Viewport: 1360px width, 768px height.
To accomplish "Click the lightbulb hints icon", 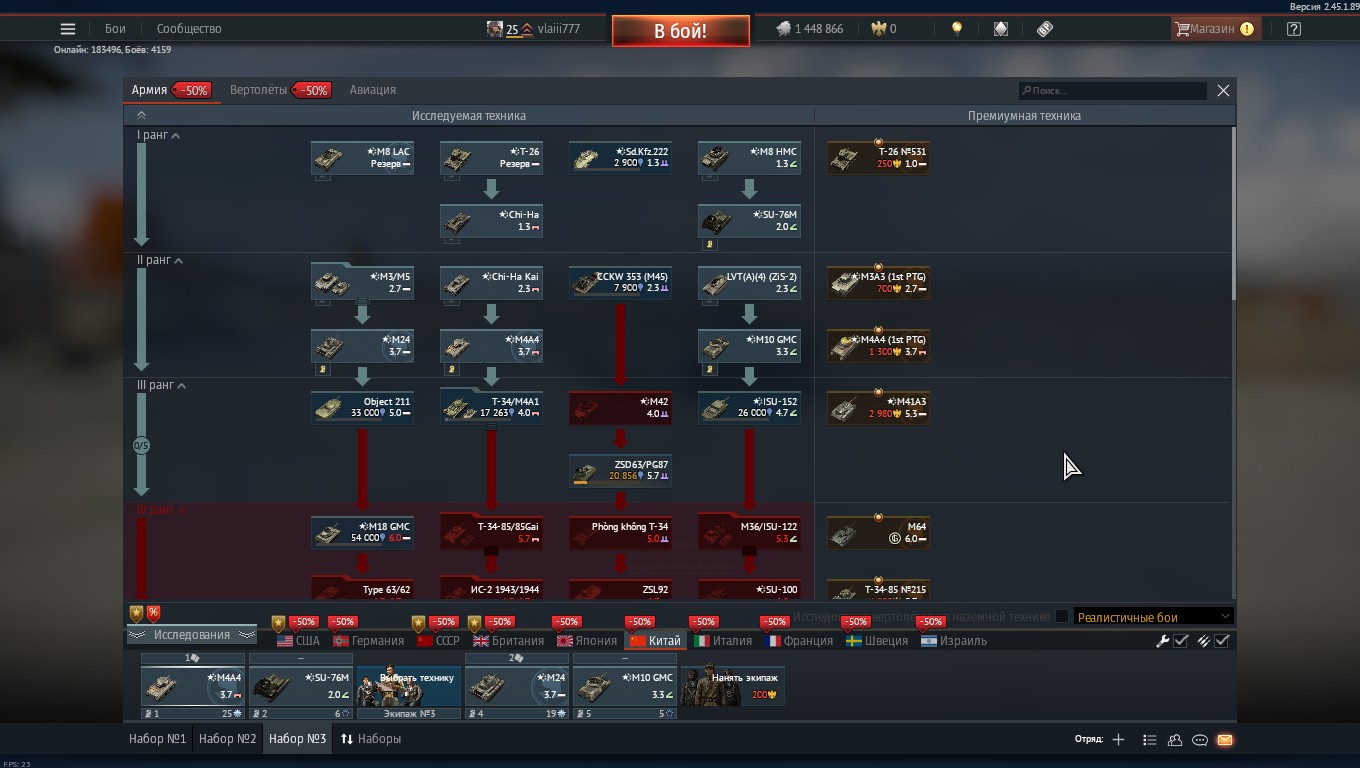I will [957, 29].
